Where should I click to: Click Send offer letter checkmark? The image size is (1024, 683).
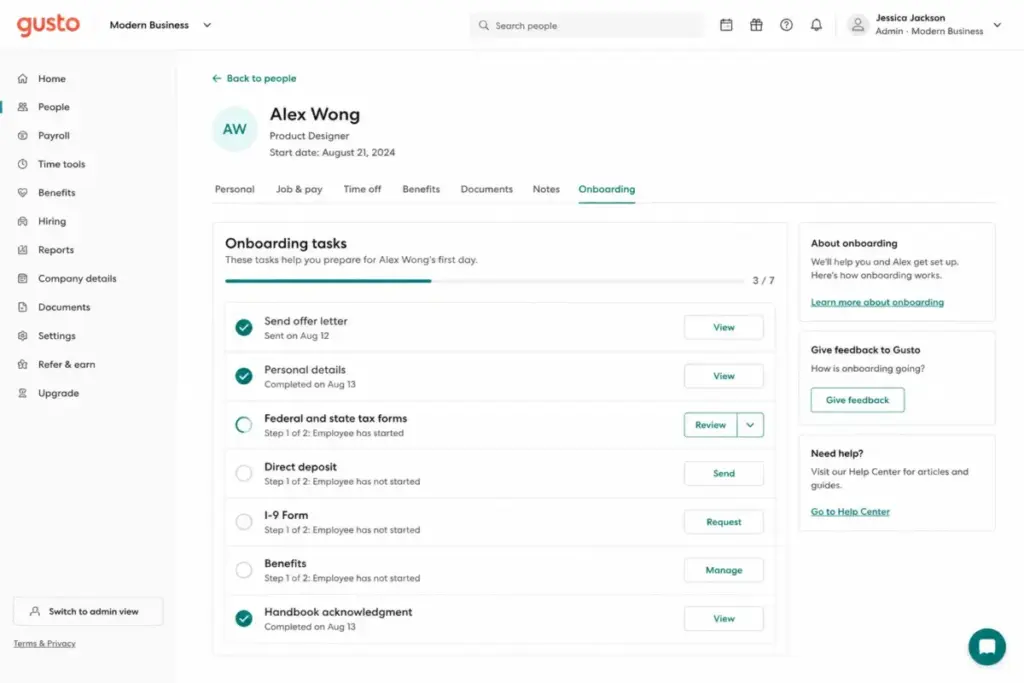coord(244,327)
